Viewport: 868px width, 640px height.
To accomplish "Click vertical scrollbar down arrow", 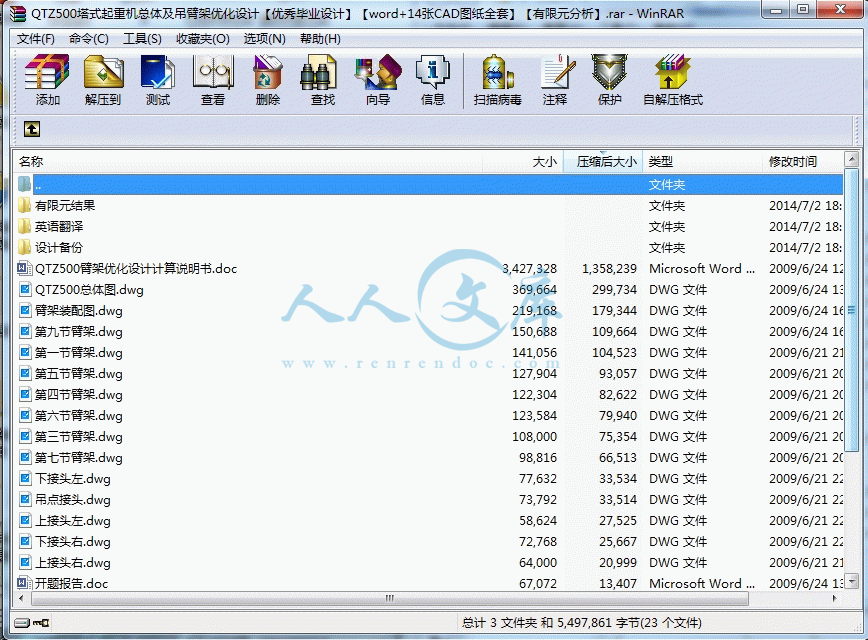I will pyautogui.click(x=852, y=581).
